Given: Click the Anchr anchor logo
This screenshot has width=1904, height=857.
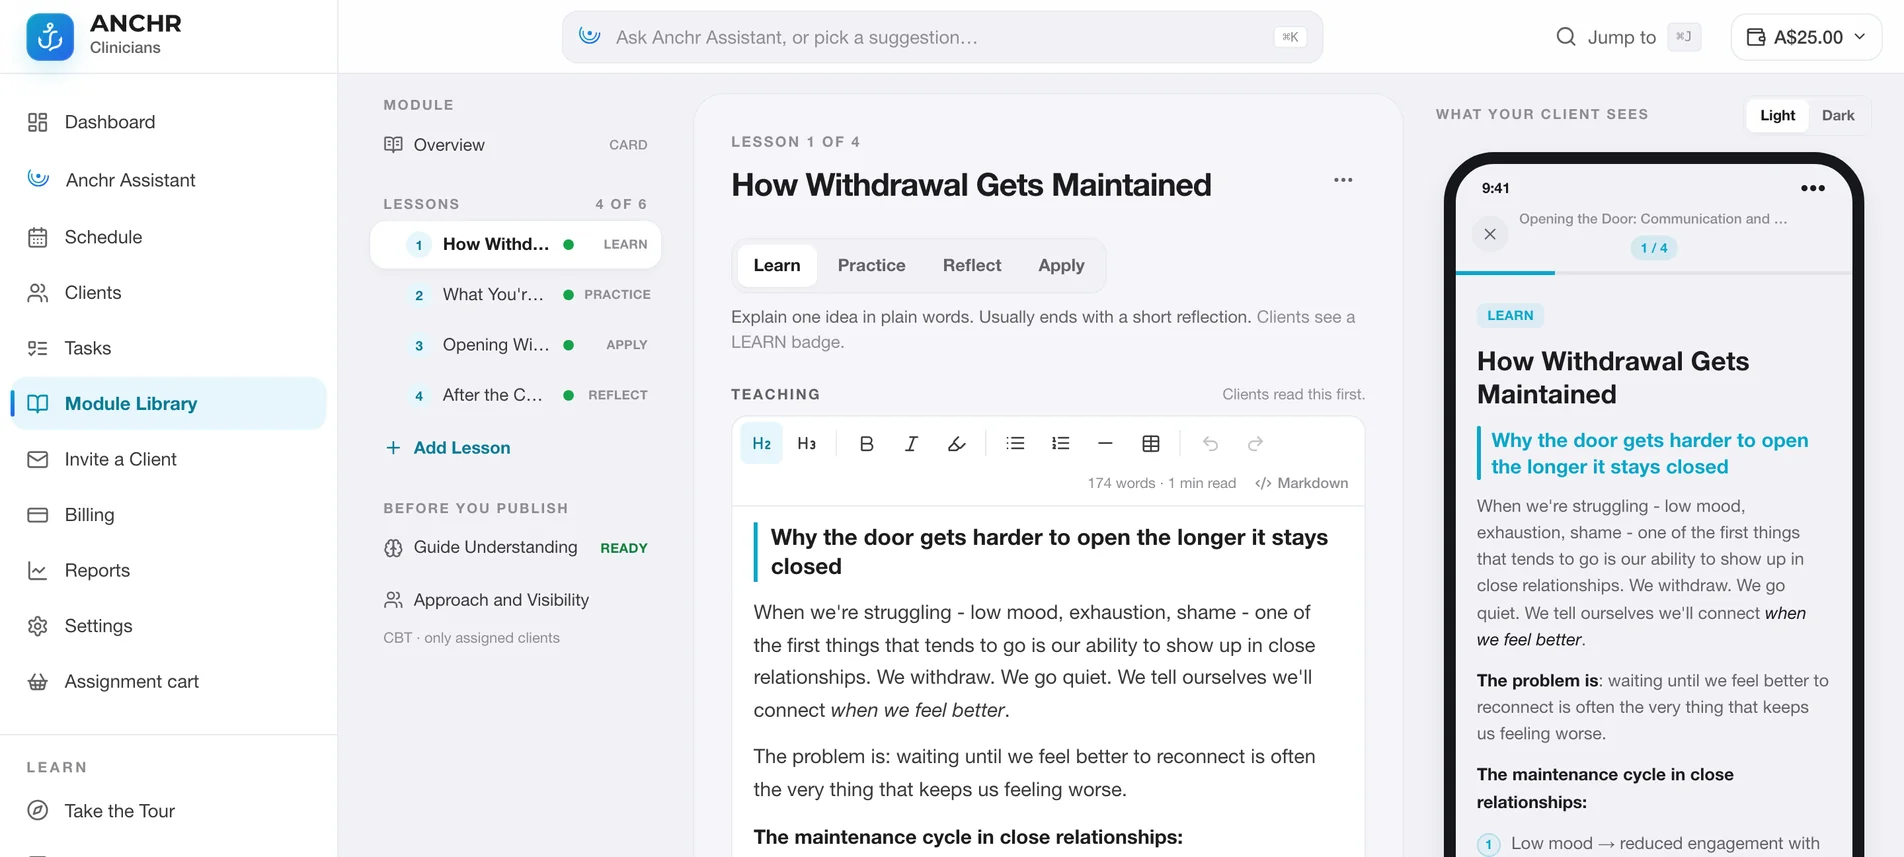Looking at the screenshot, I should click(x=50, y=37).
